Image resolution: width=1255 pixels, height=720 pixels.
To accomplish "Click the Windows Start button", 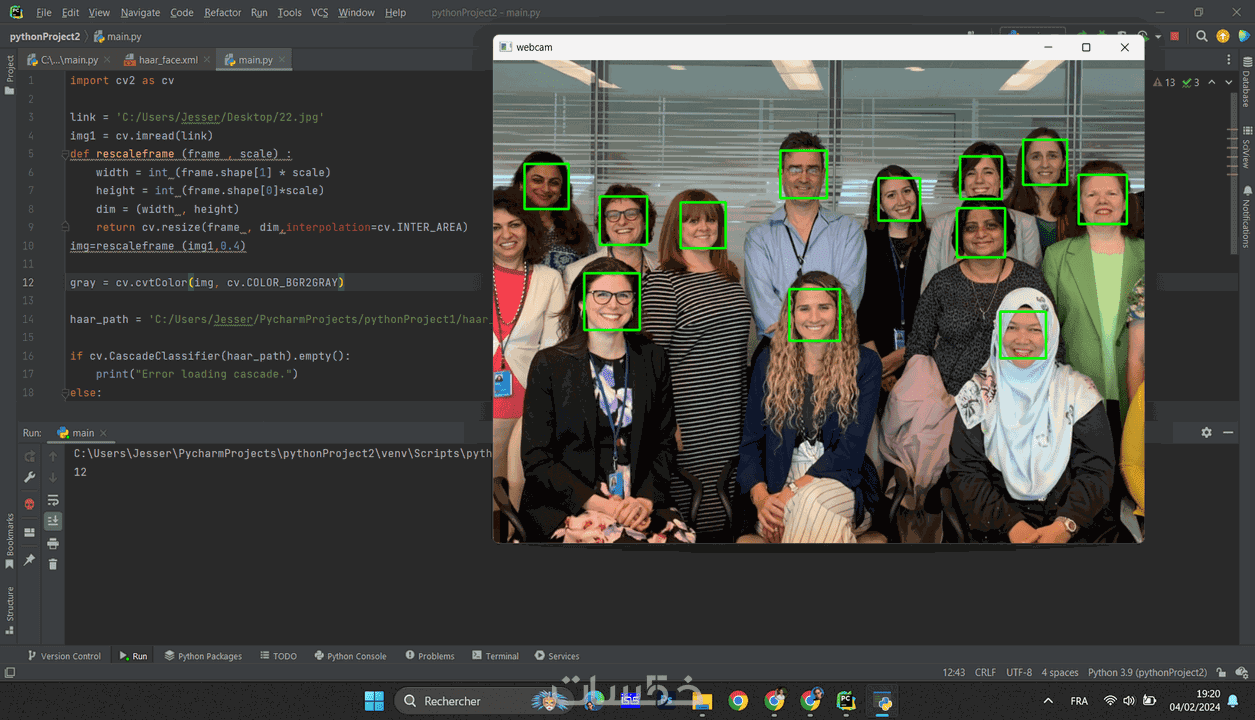I will 374,701.
